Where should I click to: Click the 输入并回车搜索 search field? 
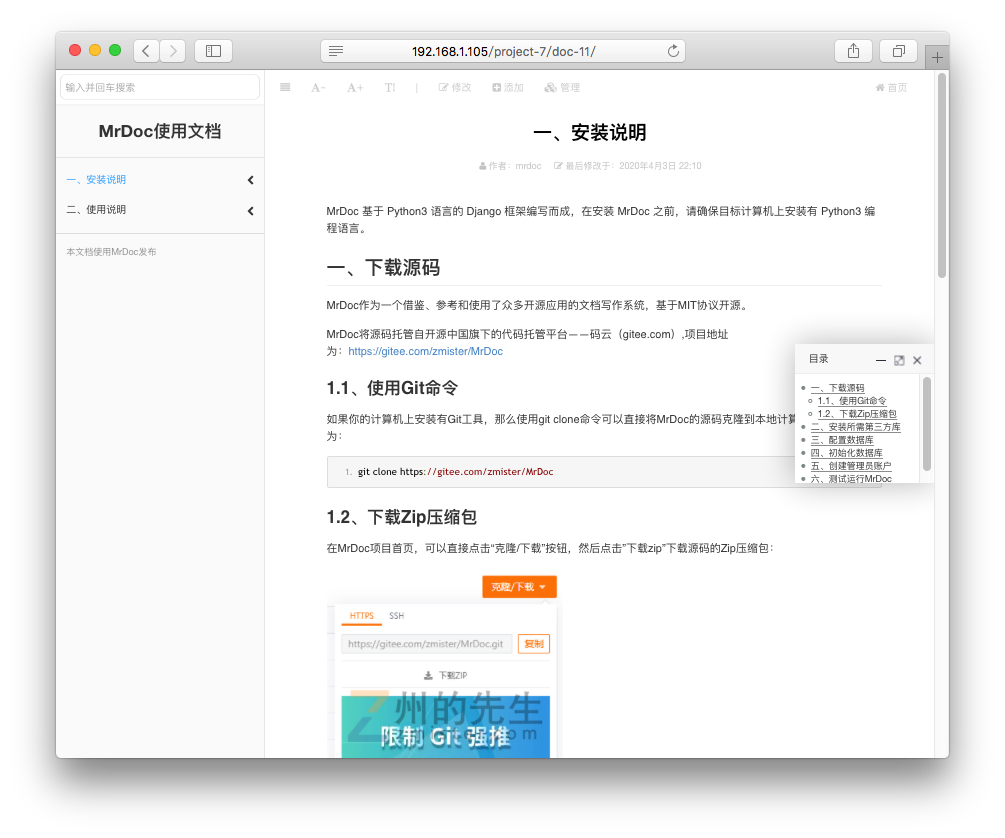pyautogui.click(x=160, y=88)
